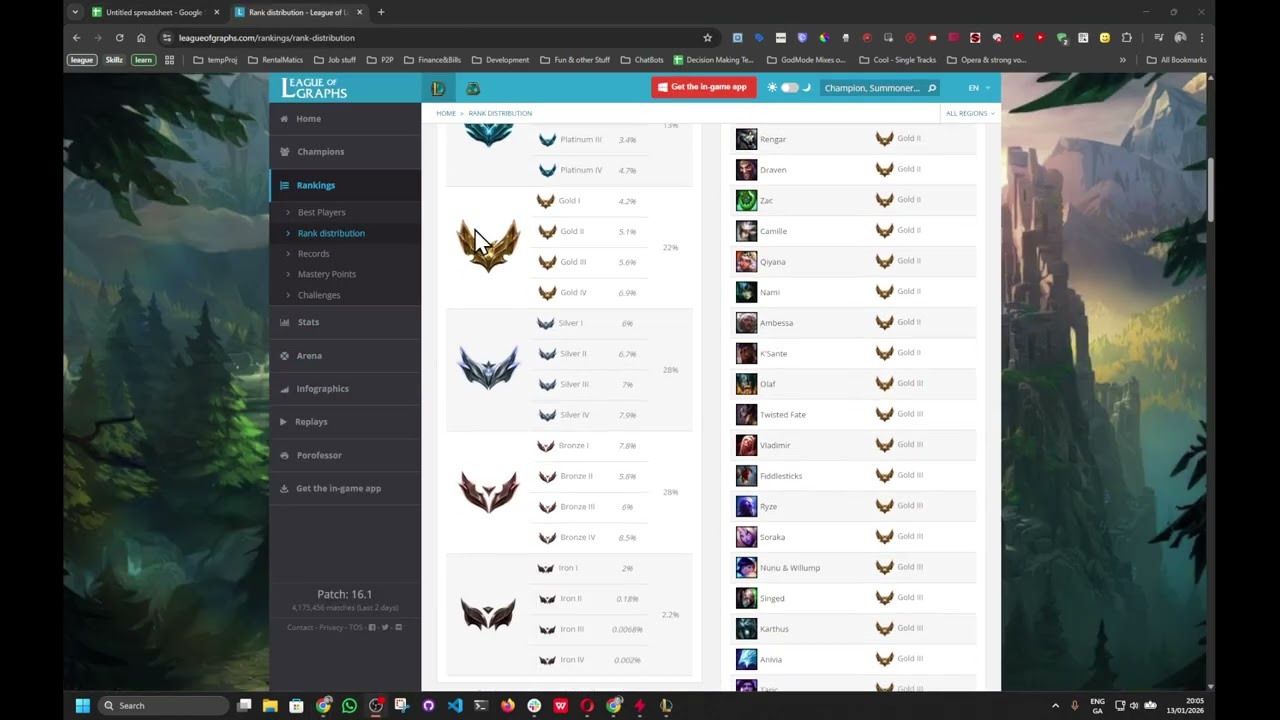1280x720 pixels.
Task: Open the Chrome tab search dropdown
Action: [x=75, y=12]
